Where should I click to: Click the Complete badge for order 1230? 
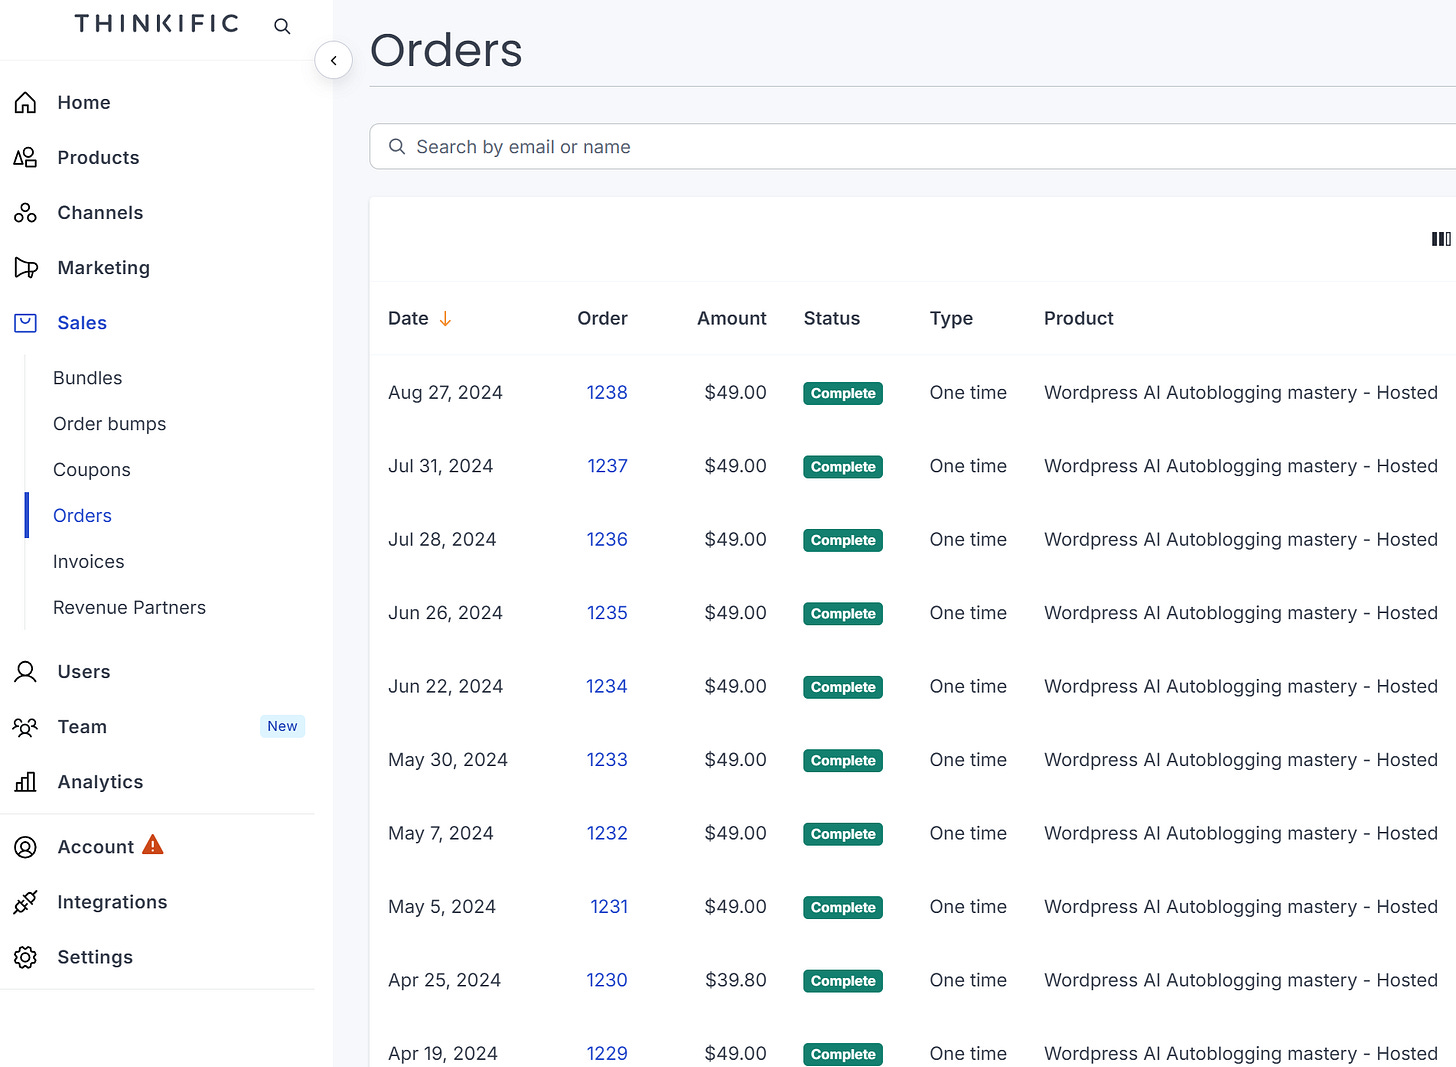coord(843,981)
